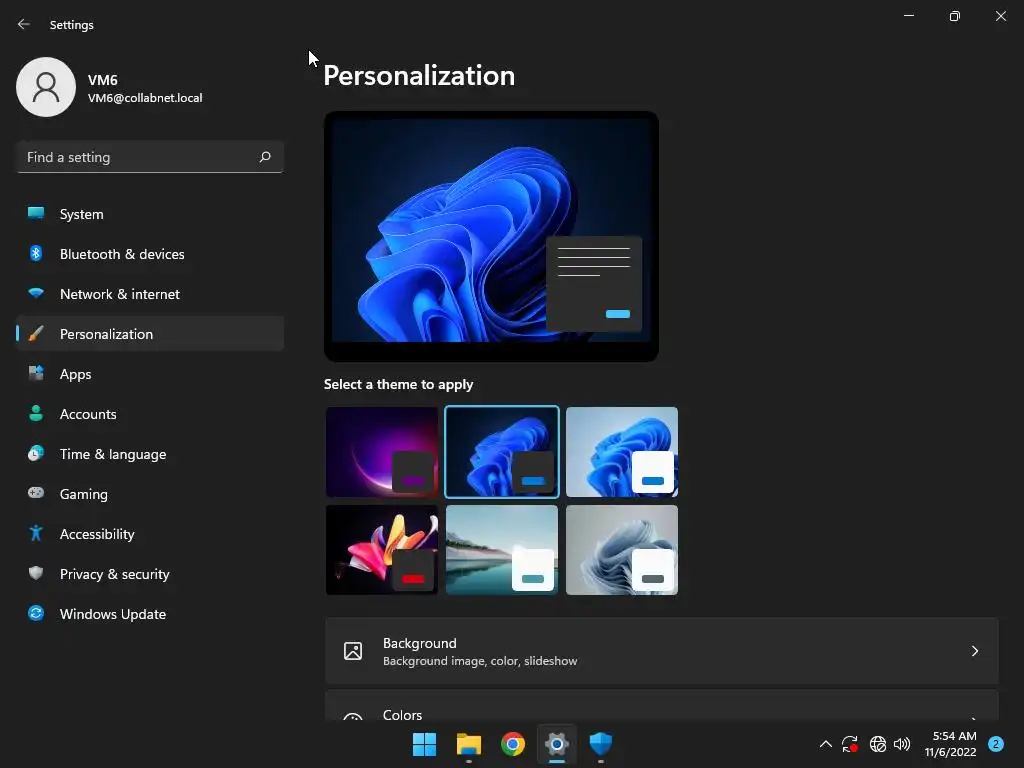Click the Find a setting search box
Image resolution: width=1024 pixels, height=768 pixels.
150,157
